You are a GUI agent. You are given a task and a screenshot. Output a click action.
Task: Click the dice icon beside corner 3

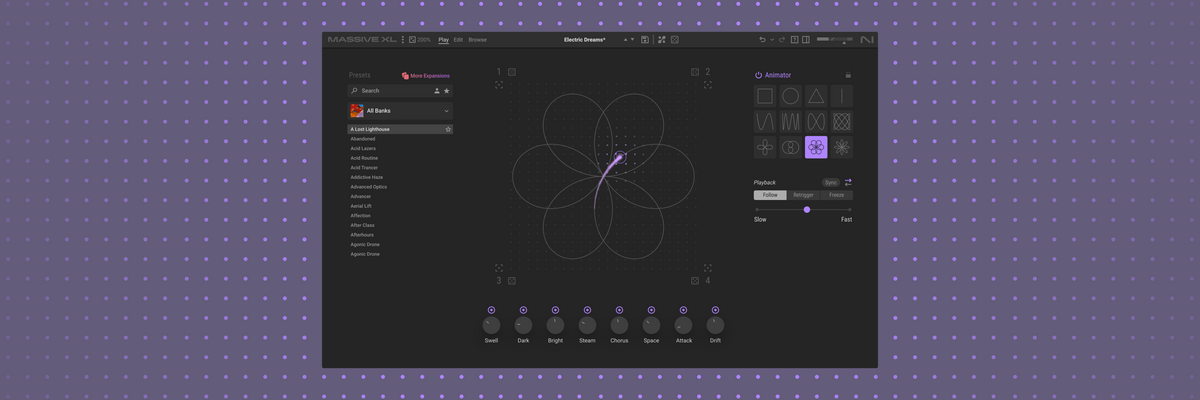tap(512, 281)
